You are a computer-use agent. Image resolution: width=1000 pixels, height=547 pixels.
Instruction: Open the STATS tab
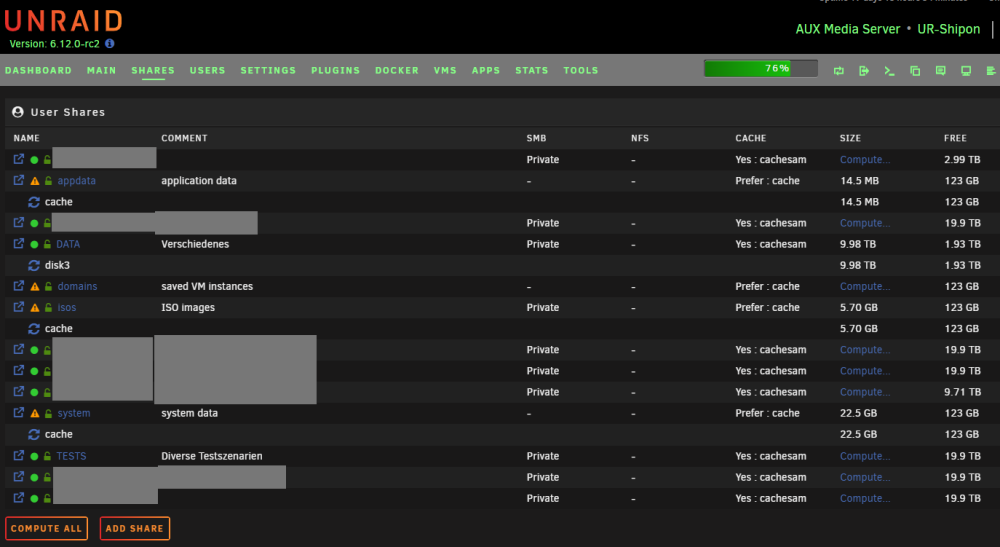[x=532, y=70]
